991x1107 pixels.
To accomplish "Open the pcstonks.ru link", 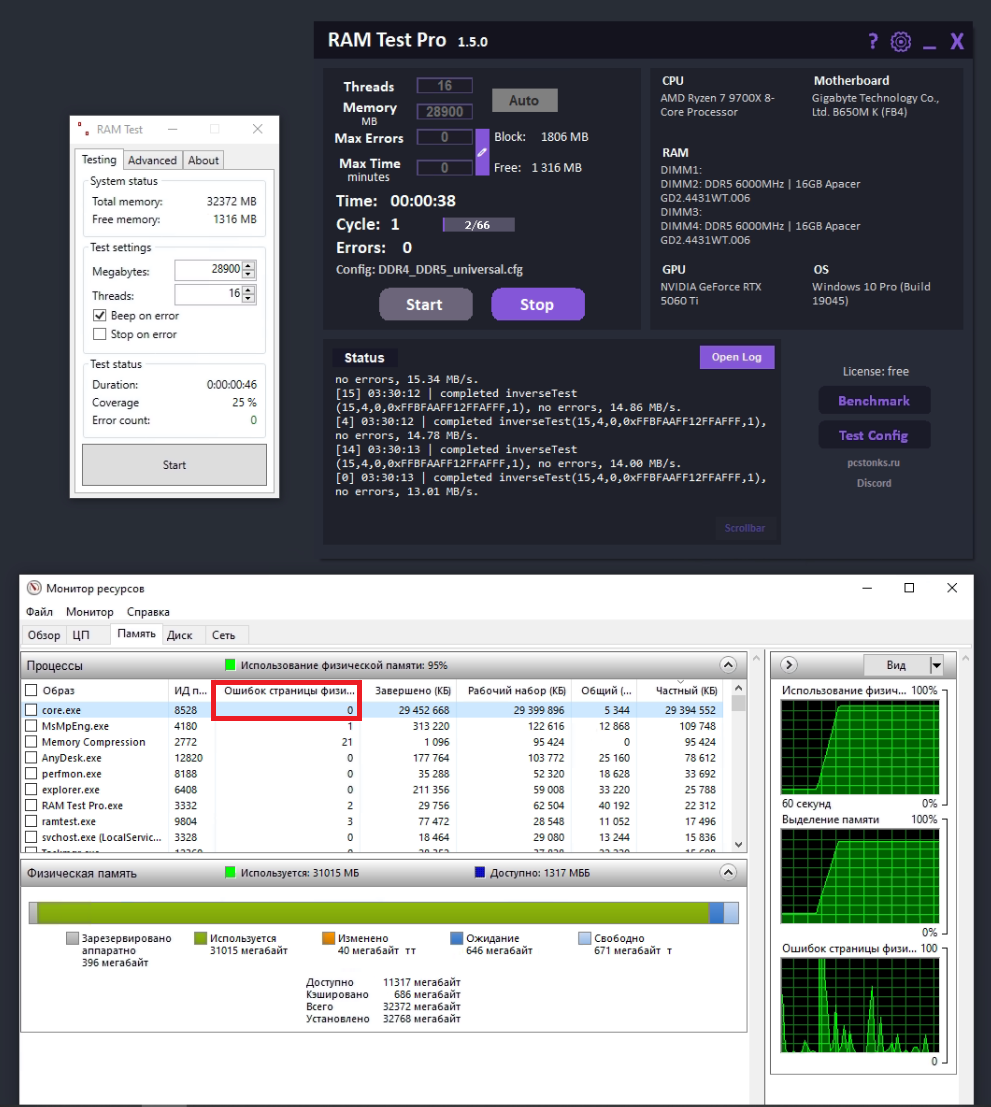I will 874,463.
